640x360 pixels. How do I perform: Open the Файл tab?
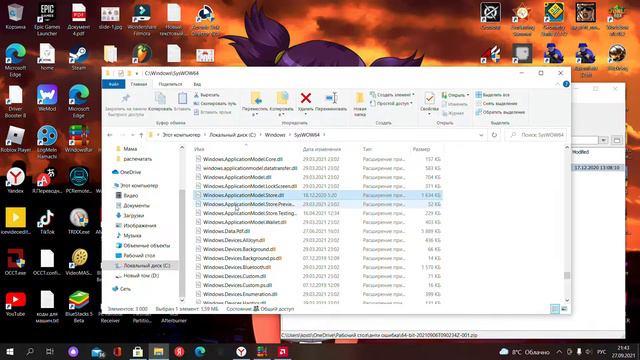coord(114,84)
